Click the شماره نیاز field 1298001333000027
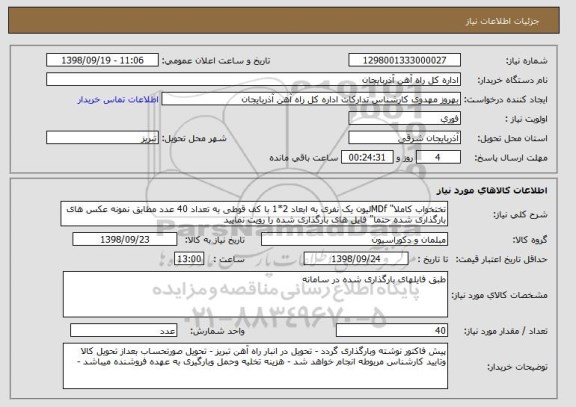576x407 pixels. (404, 60)
